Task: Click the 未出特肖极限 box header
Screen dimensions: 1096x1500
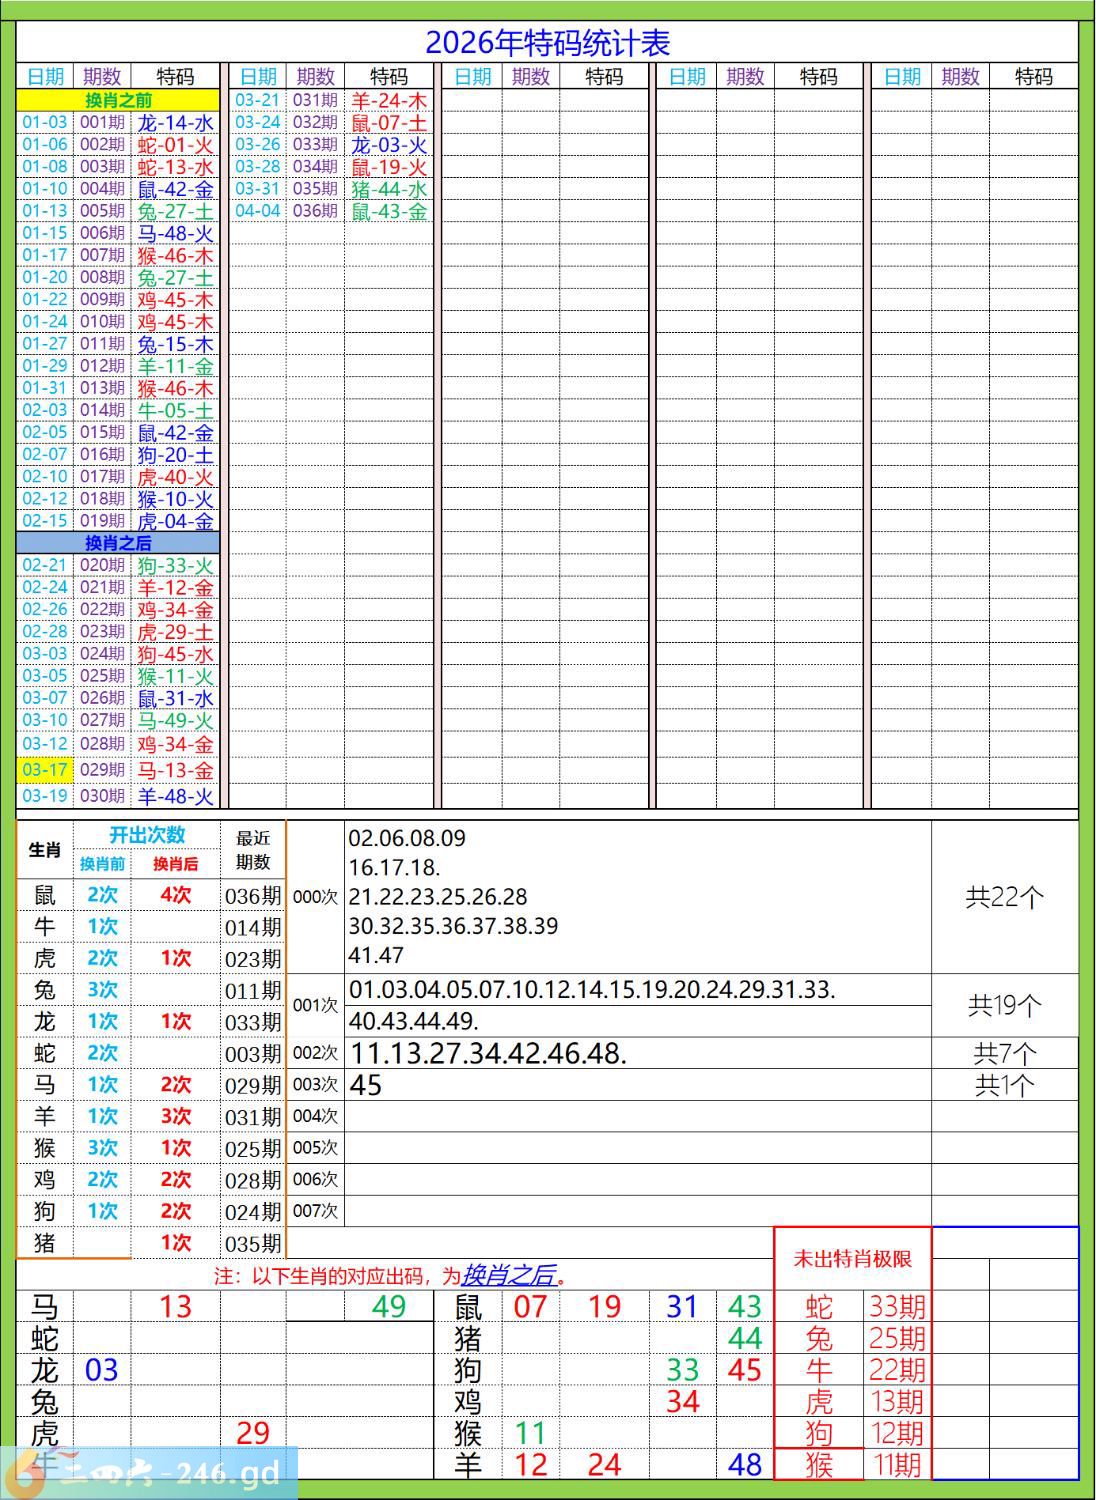Action: coord(852,1259)
